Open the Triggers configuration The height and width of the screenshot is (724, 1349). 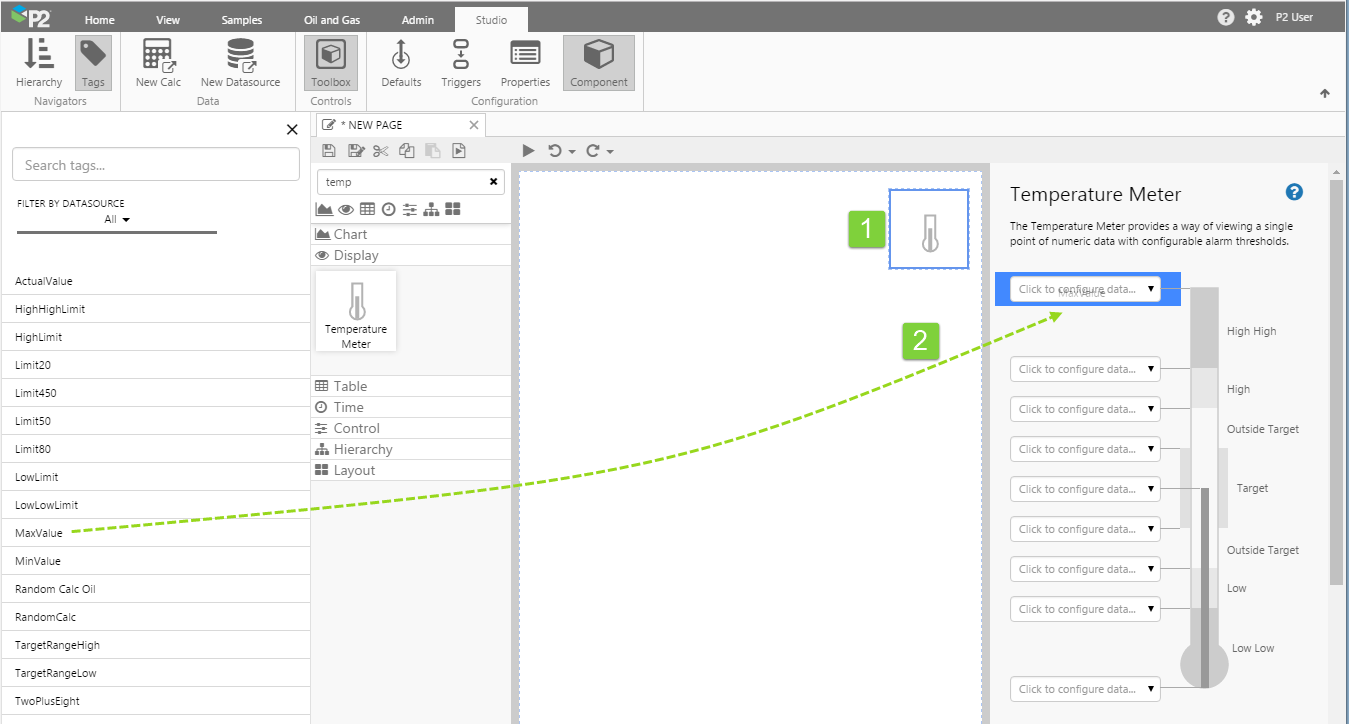tap(460, 64)
